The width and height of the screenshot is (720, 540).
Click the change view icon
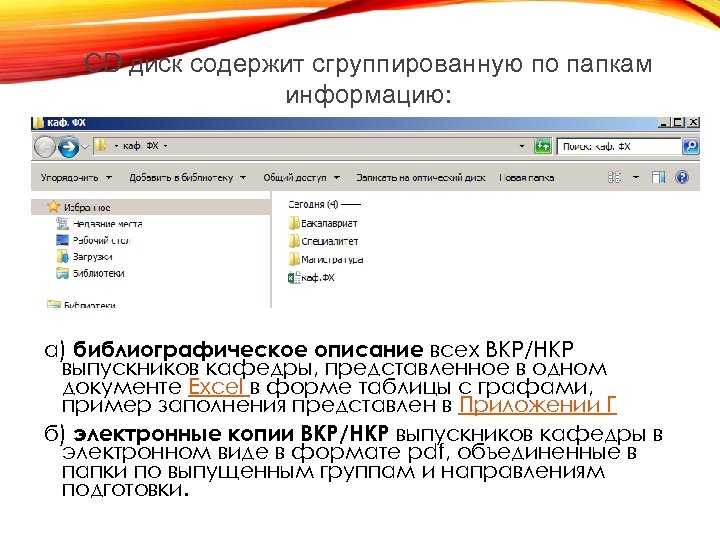614,177
